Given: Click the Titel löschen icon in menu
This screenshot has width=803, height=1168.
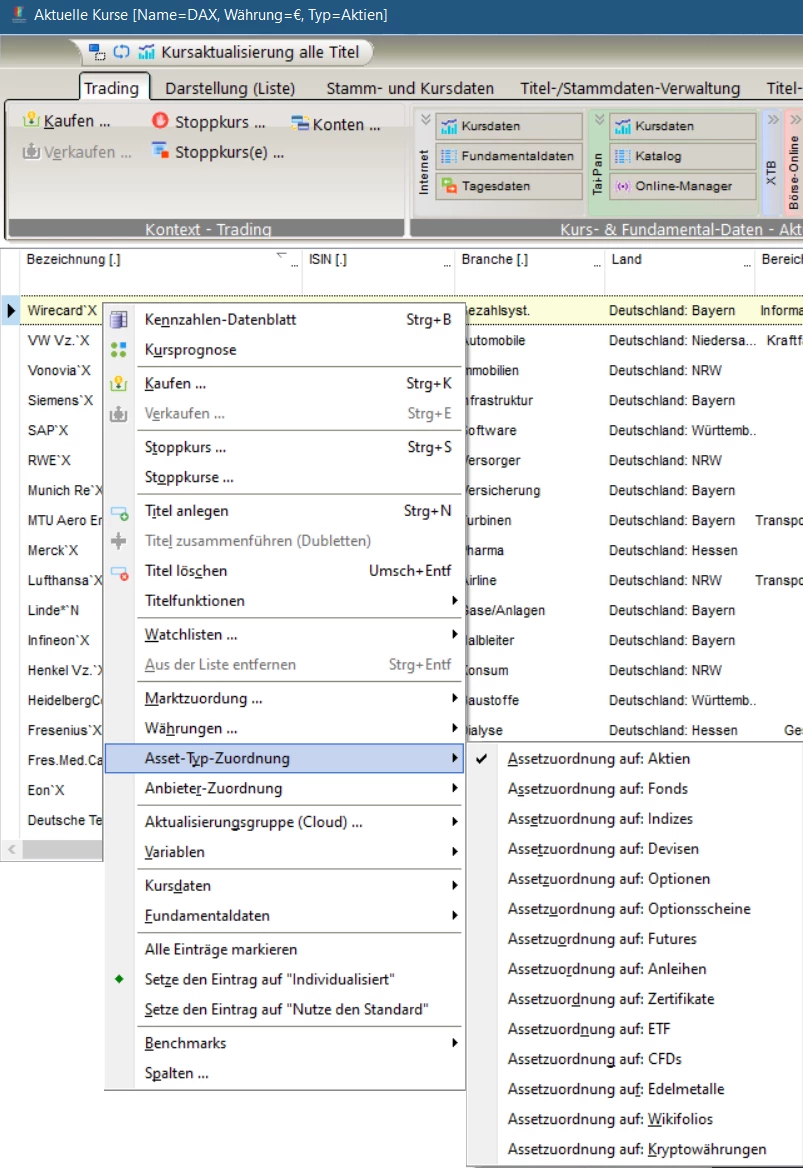Looking at the screenshot, I should 118,573.
